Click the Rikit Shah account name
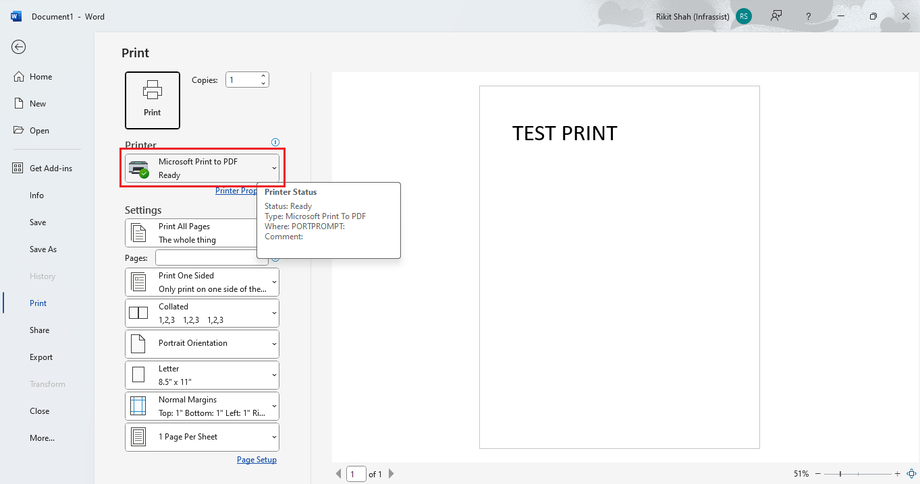The height and width of the screenshot is (484, 920). 692,16
